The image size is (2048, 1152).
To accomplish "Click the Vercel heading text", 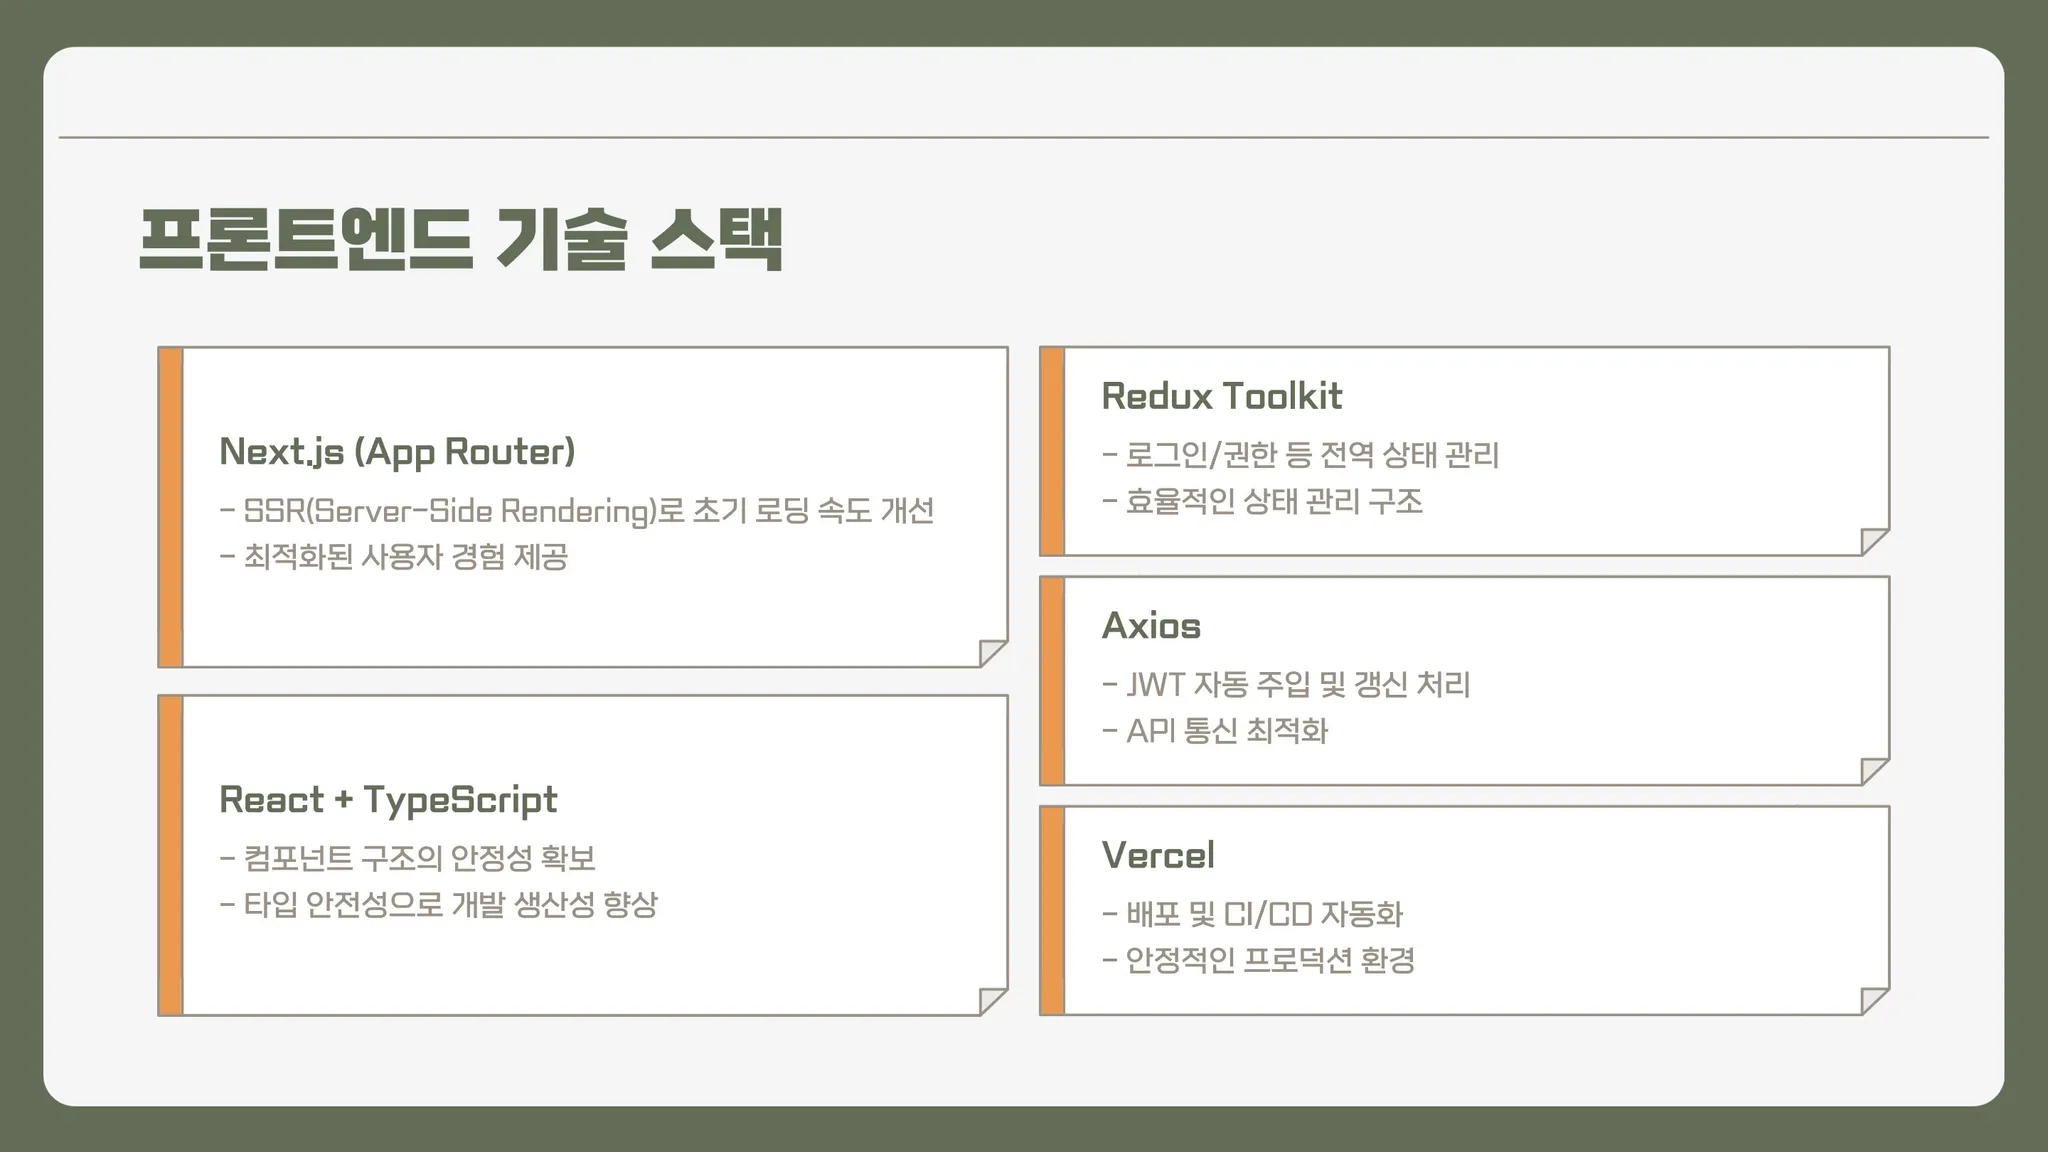I will click(x=1158, y=856).
